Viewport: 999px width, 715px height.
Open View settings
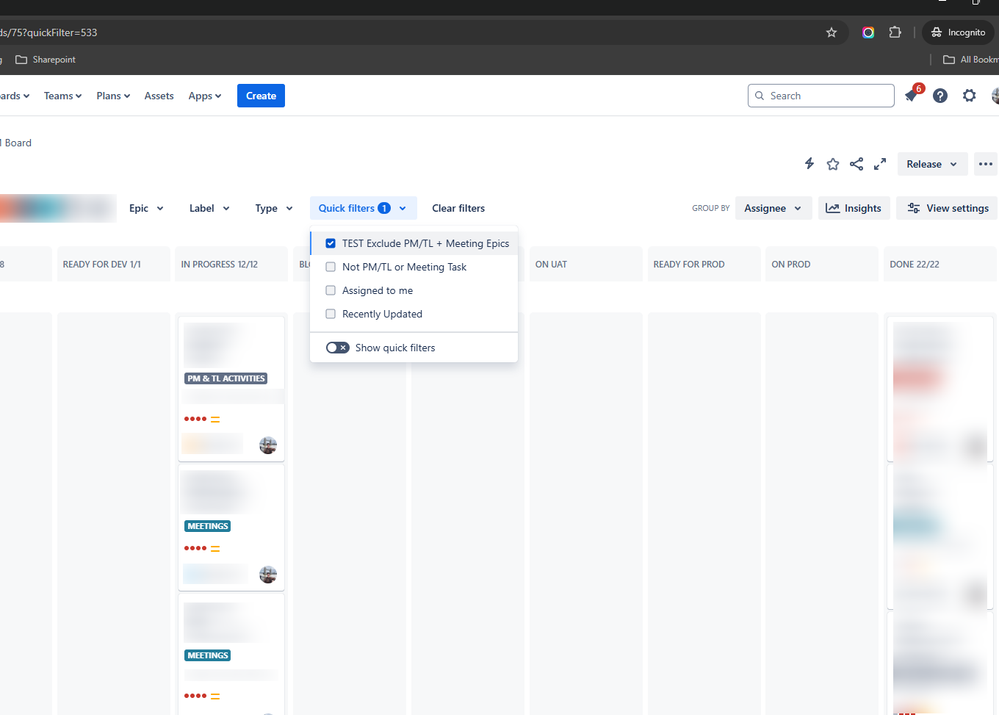948,208
